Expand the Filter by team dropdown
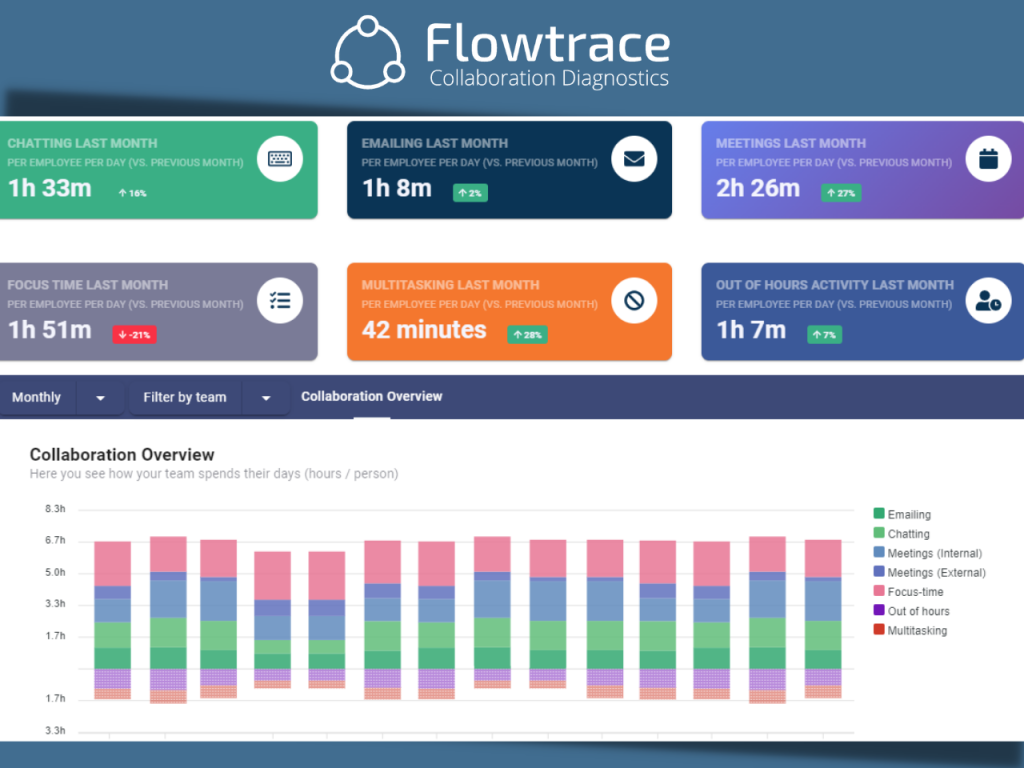Viewport: 1024px width, 768px height. point(185,397)
